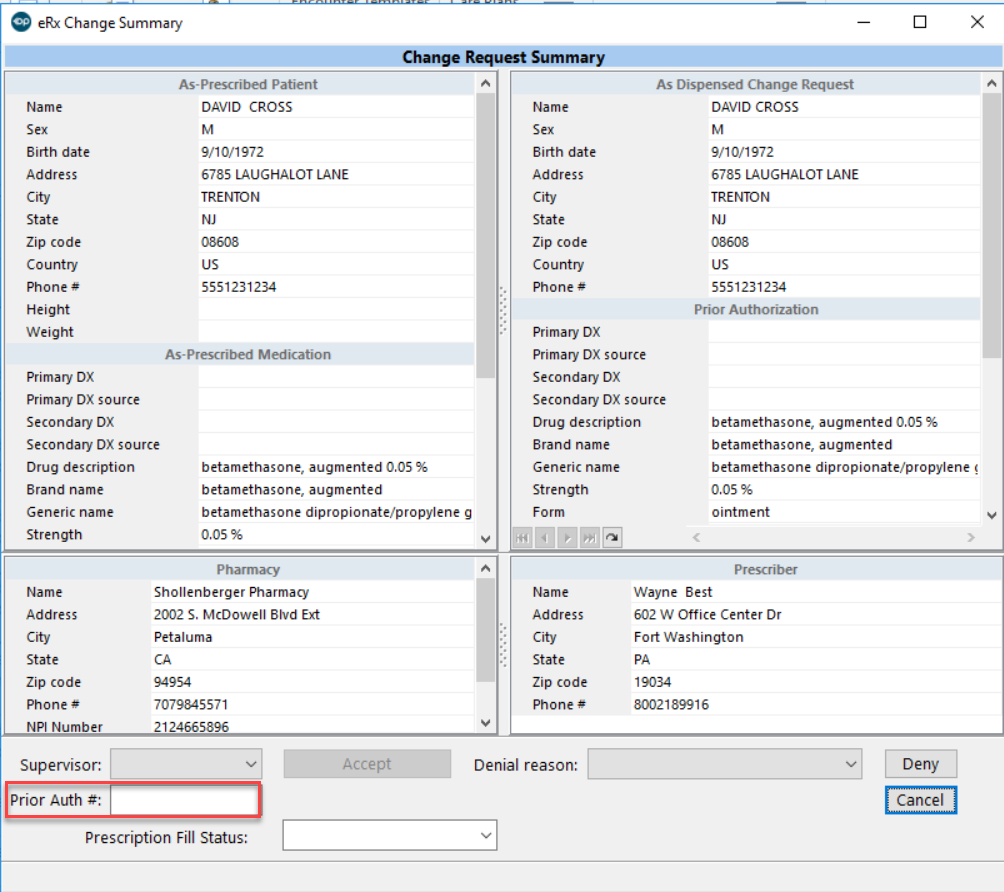Select pharmacy address 2002 S. McDowell Blvd Ext
1004x892 pixels.
point(236,615)
